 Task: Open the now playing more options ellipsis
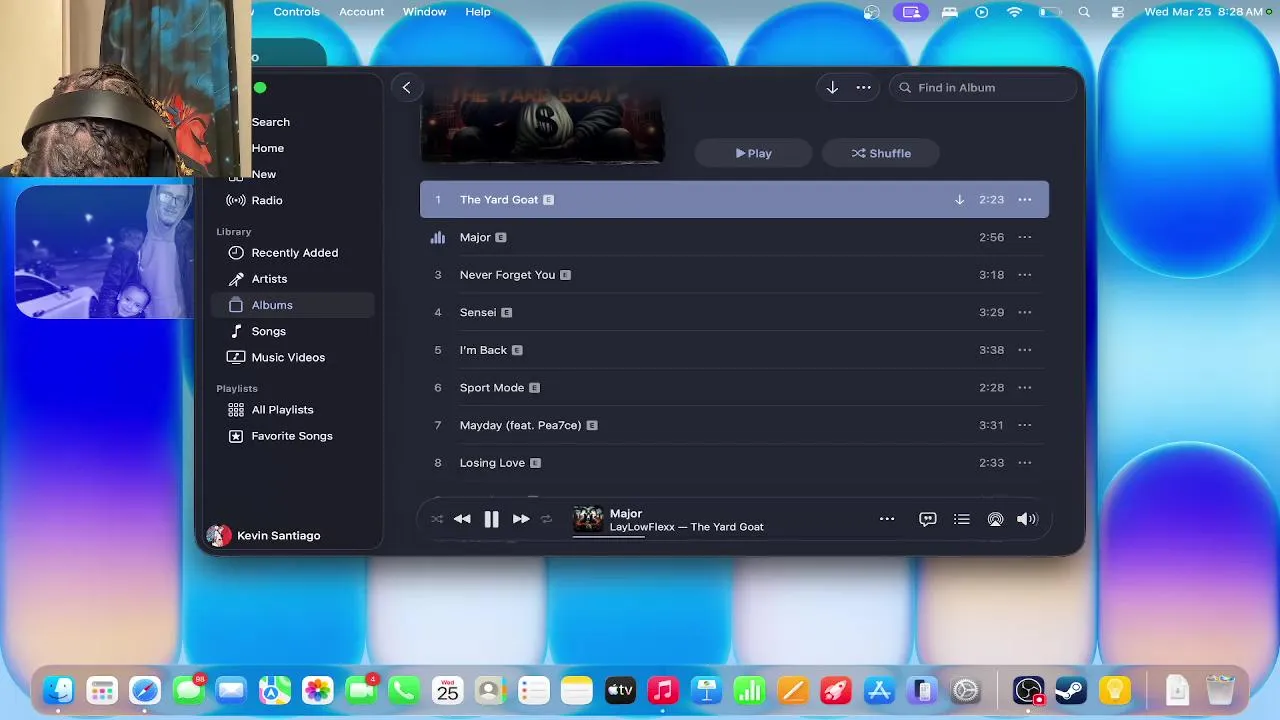(x=887, y=519)
